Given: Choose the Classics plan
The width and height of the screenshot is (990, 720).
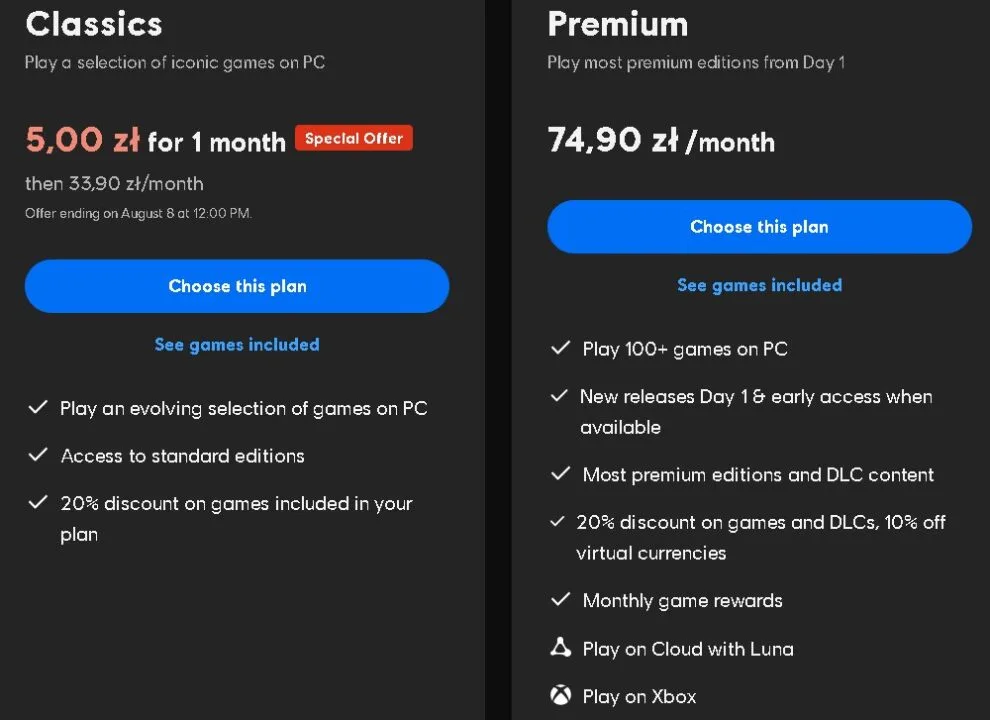Looking at the screenshot, I should pos(237,286).
